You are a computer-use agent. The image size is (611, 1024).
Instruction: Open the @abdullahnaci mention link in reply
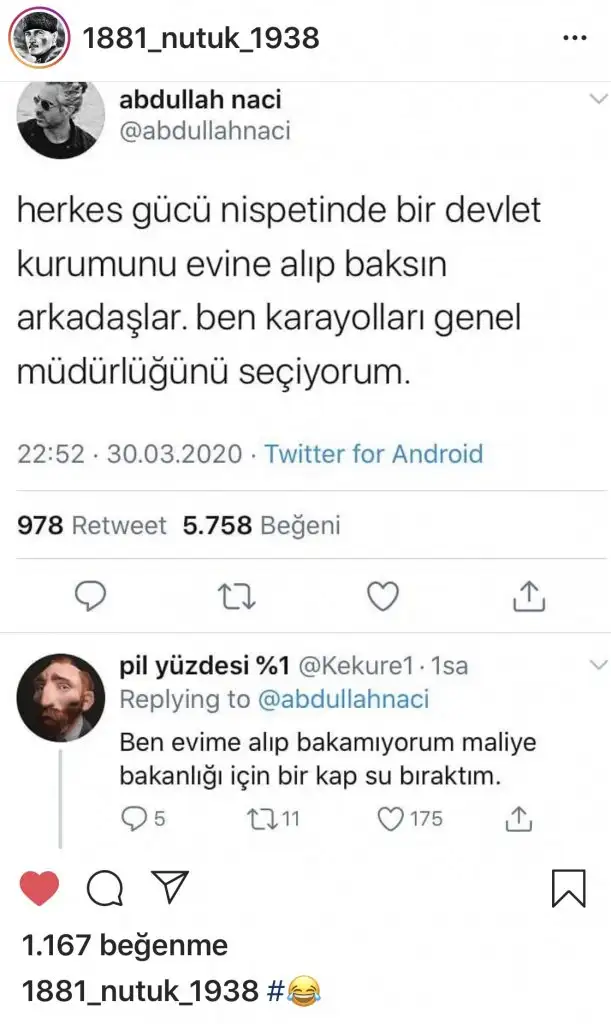tap(343, 699)
